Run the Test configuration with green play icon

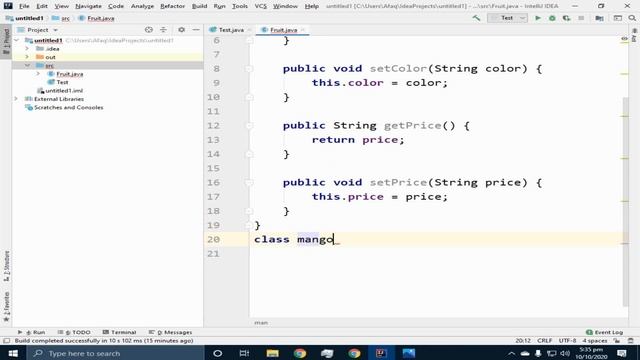pyautogui.click(x=538, y=18)
